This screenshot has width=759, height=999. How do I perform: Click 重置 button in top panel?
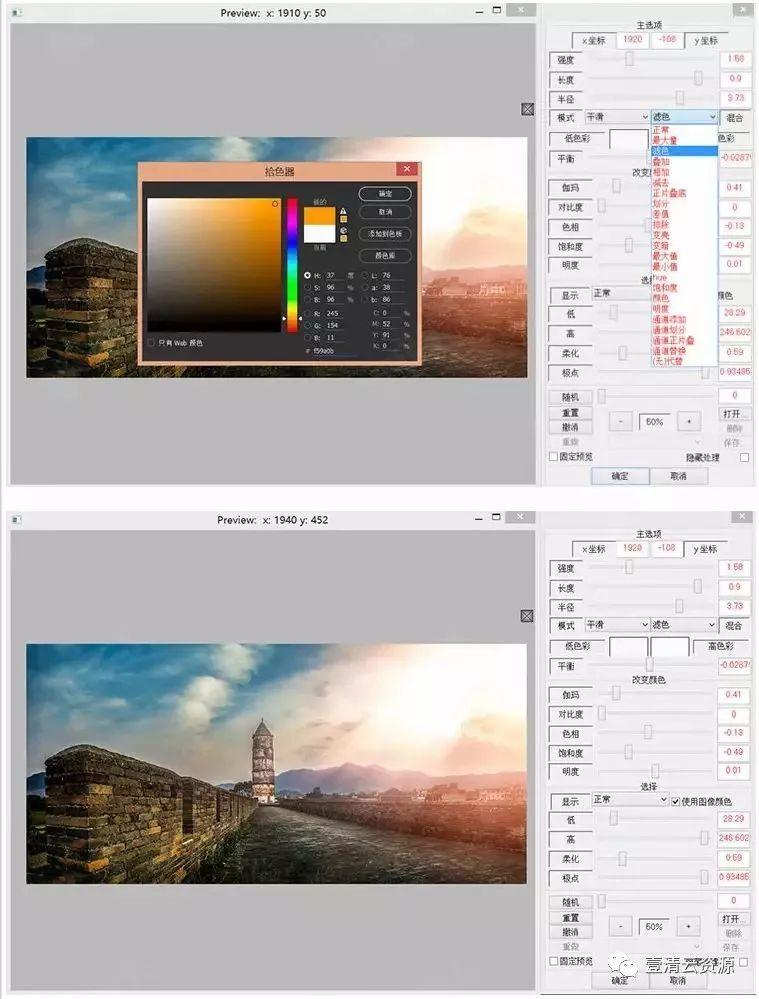pos(570,413)
